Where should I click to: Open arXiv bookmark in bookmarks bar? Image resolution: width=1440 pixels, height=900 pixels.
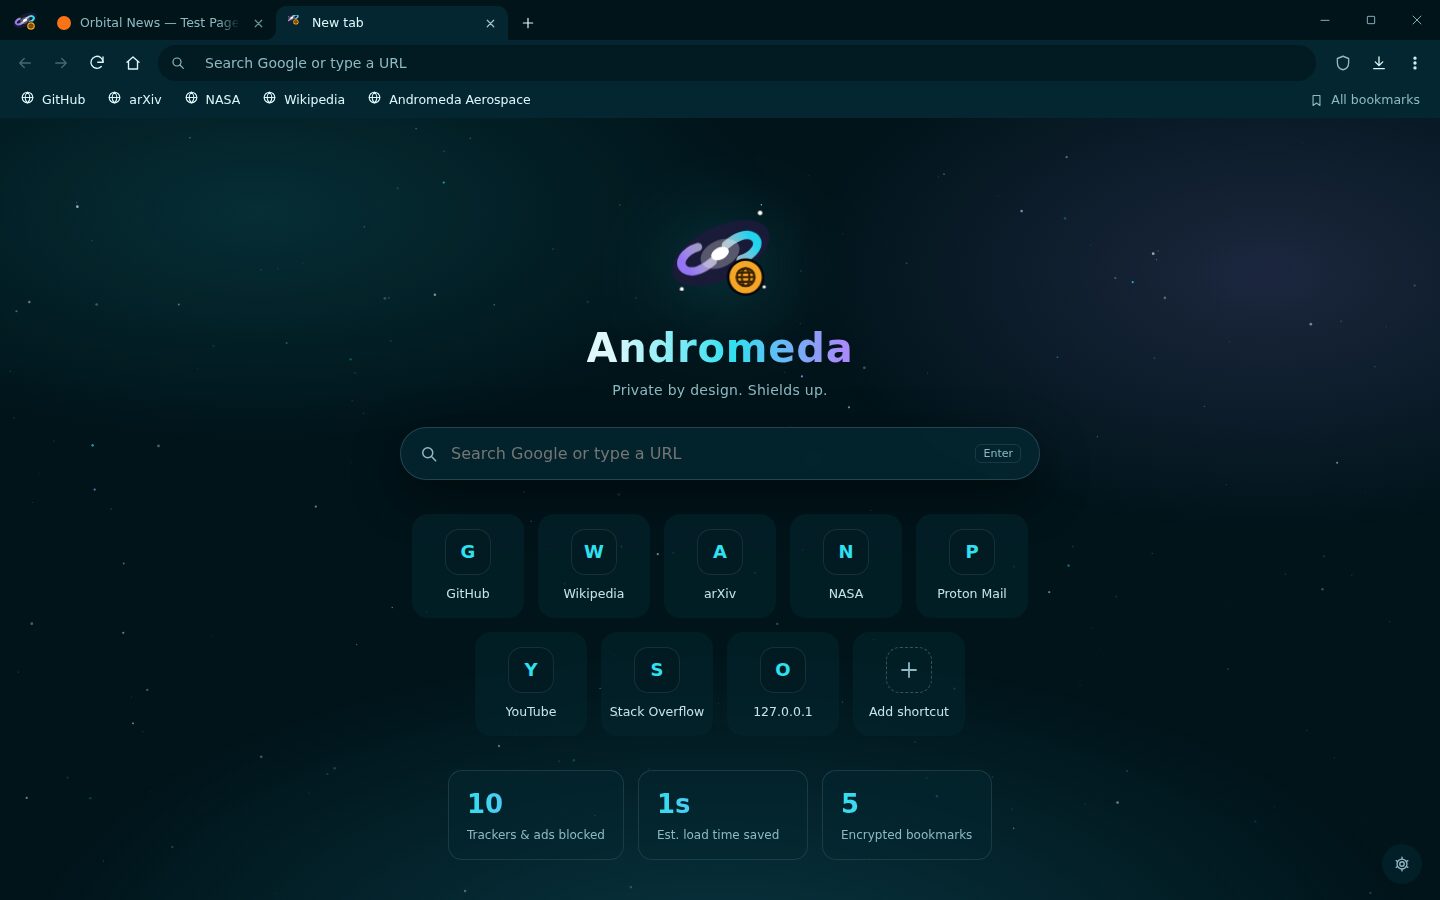[135, 99]
